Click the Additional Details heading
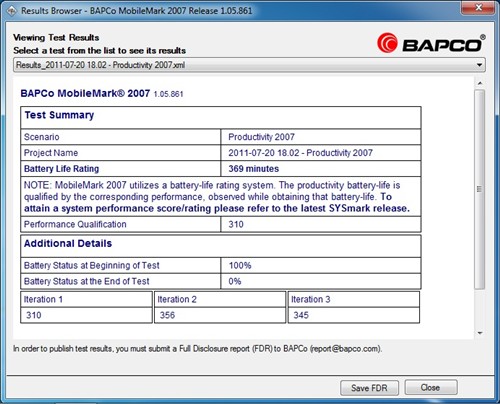 click(68, 244)
